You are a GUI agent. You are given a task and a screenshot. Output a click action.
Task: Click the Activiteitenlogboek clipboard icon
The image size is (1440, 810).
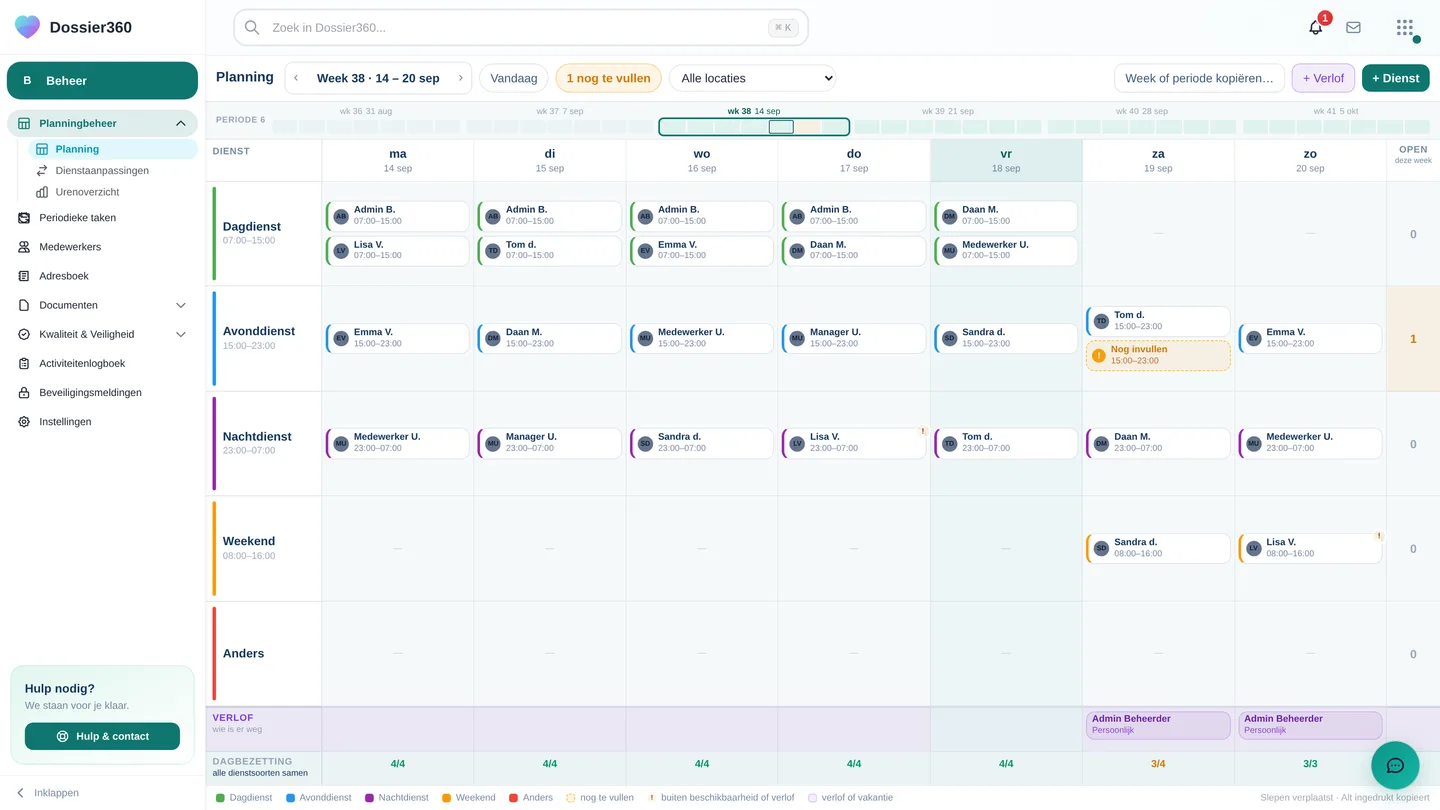tap(24, 364)
